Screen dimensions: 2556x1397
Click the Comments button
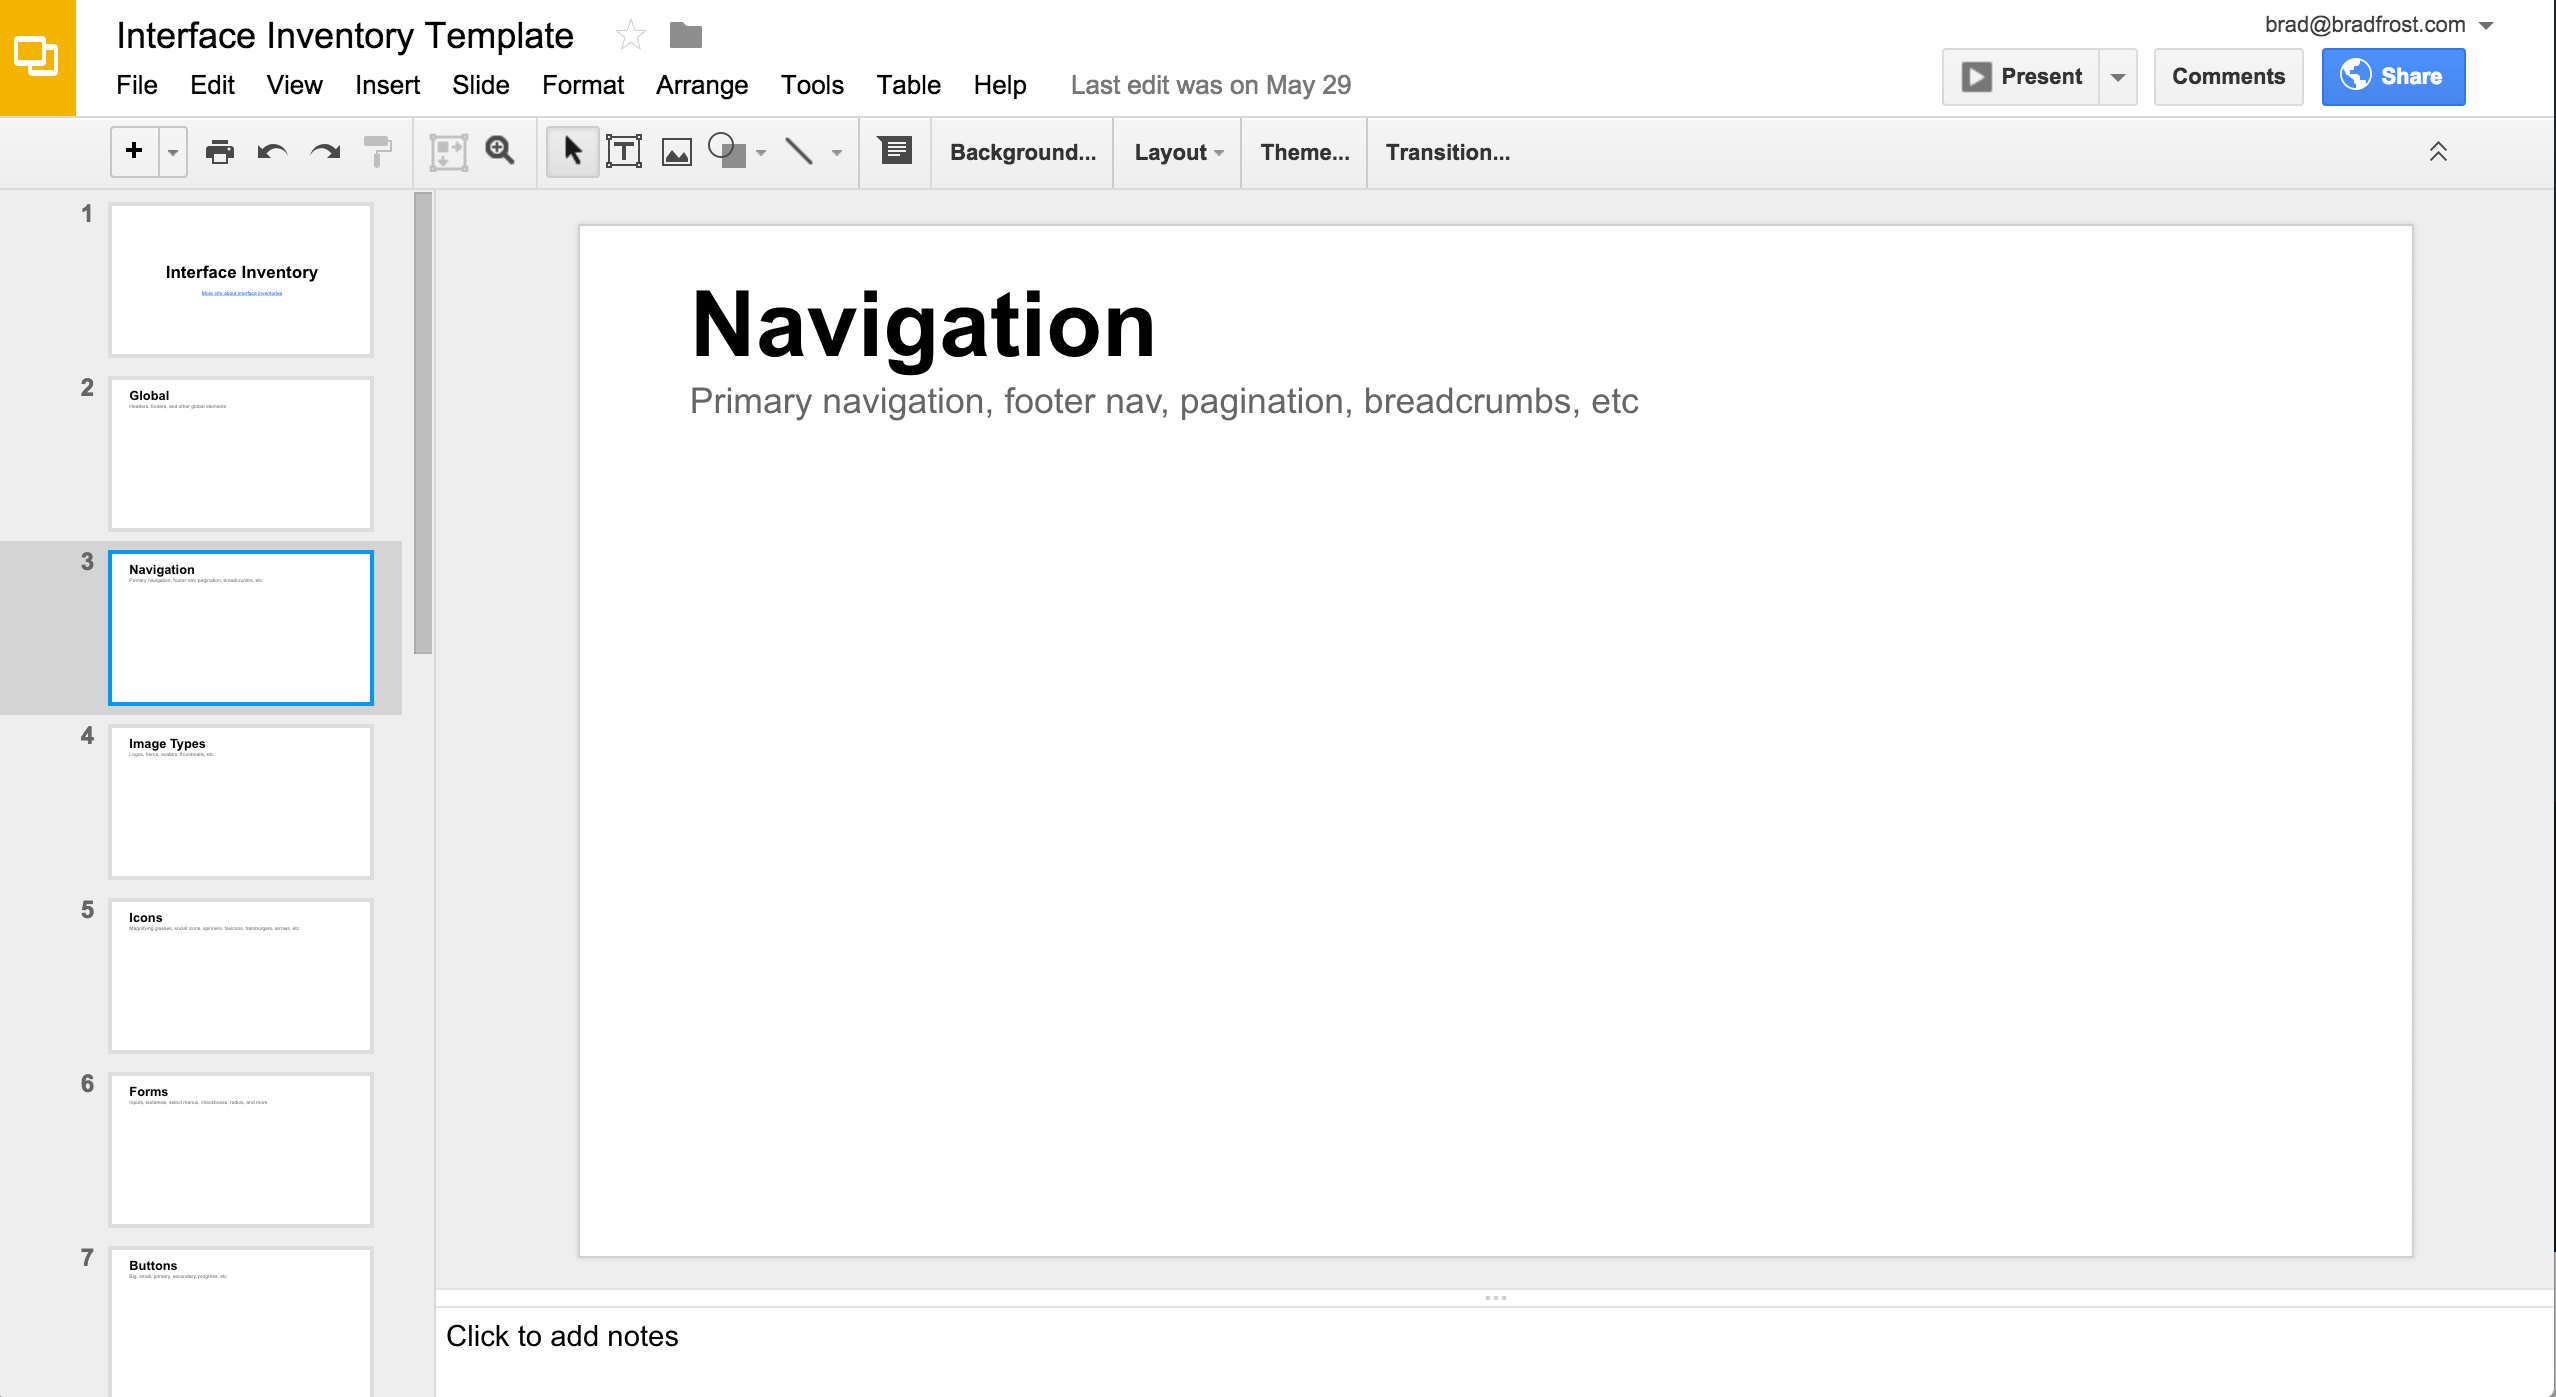(x=2228, y=77)
